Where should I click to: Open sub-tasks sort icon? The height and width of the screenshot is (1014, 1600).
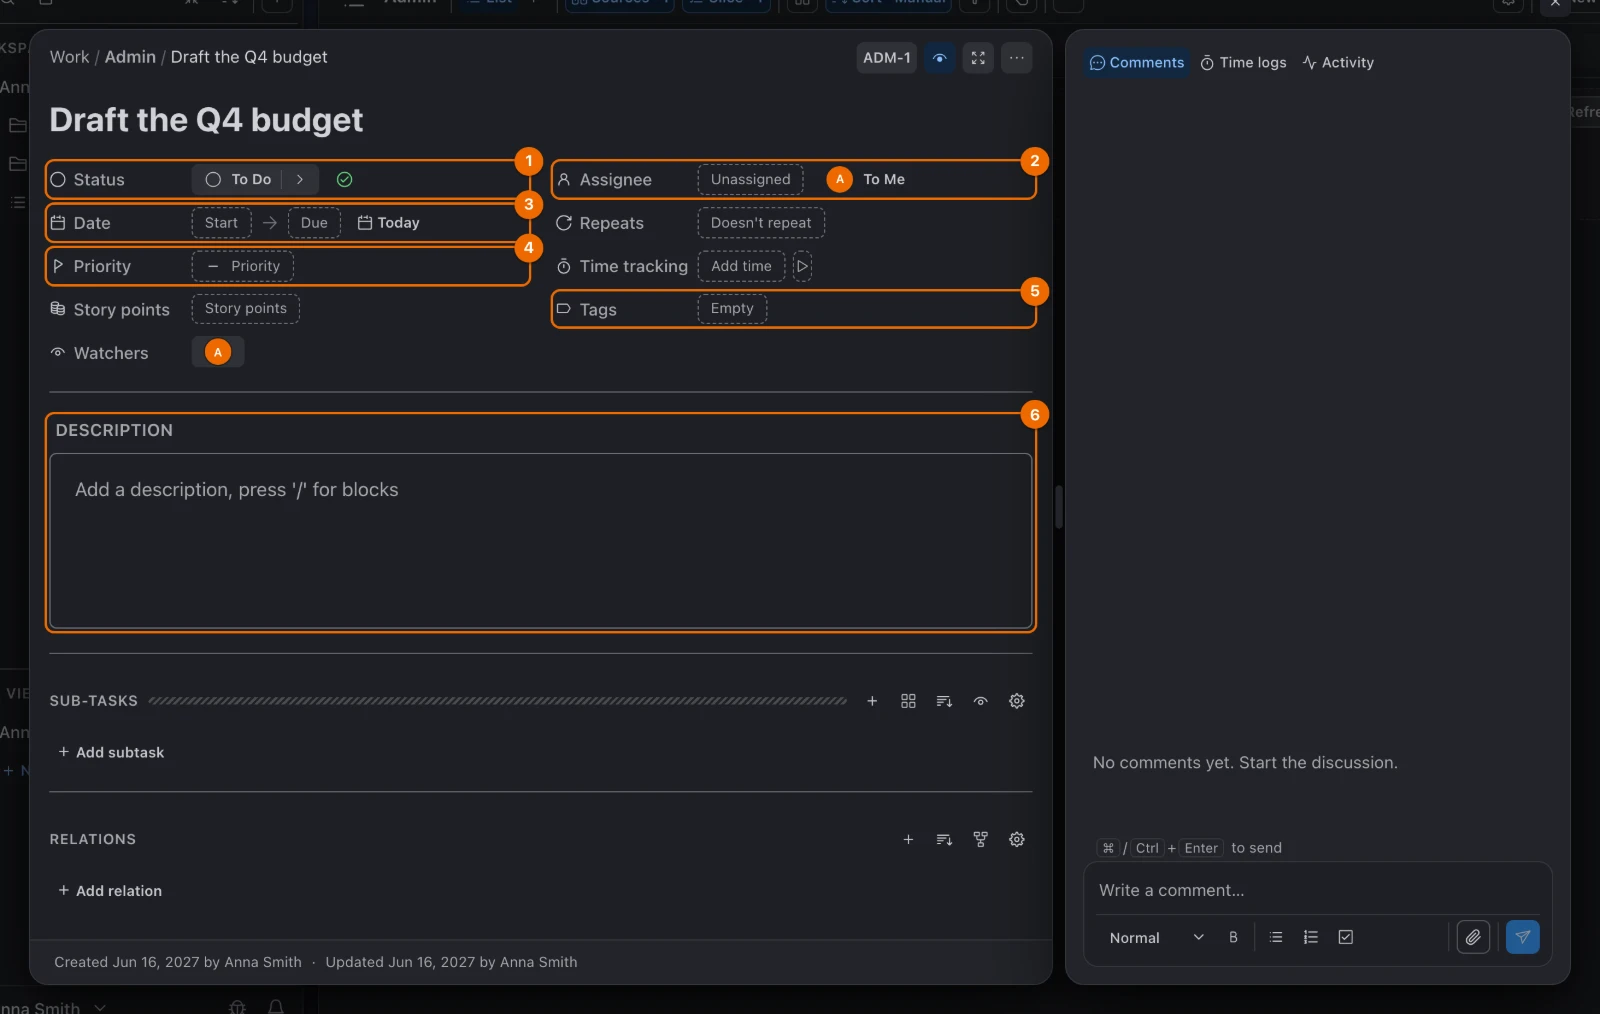(x=944, y=701)
